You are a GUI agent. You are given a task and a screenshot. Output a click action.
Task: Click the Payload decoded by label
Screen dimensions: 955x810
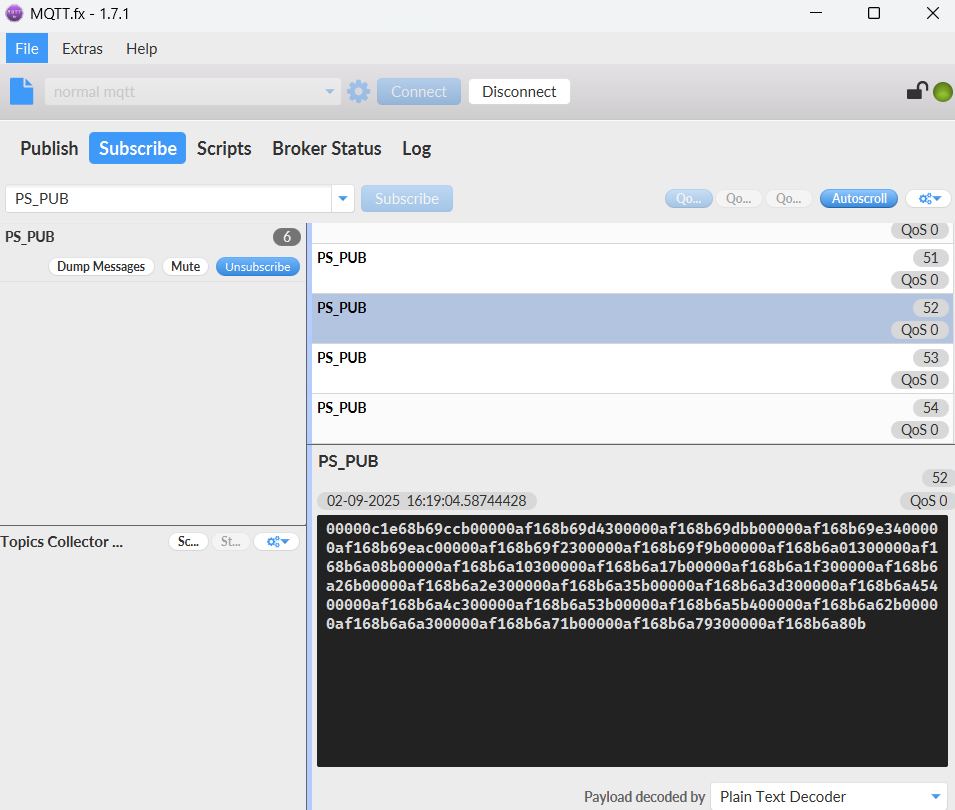(644, 797)
